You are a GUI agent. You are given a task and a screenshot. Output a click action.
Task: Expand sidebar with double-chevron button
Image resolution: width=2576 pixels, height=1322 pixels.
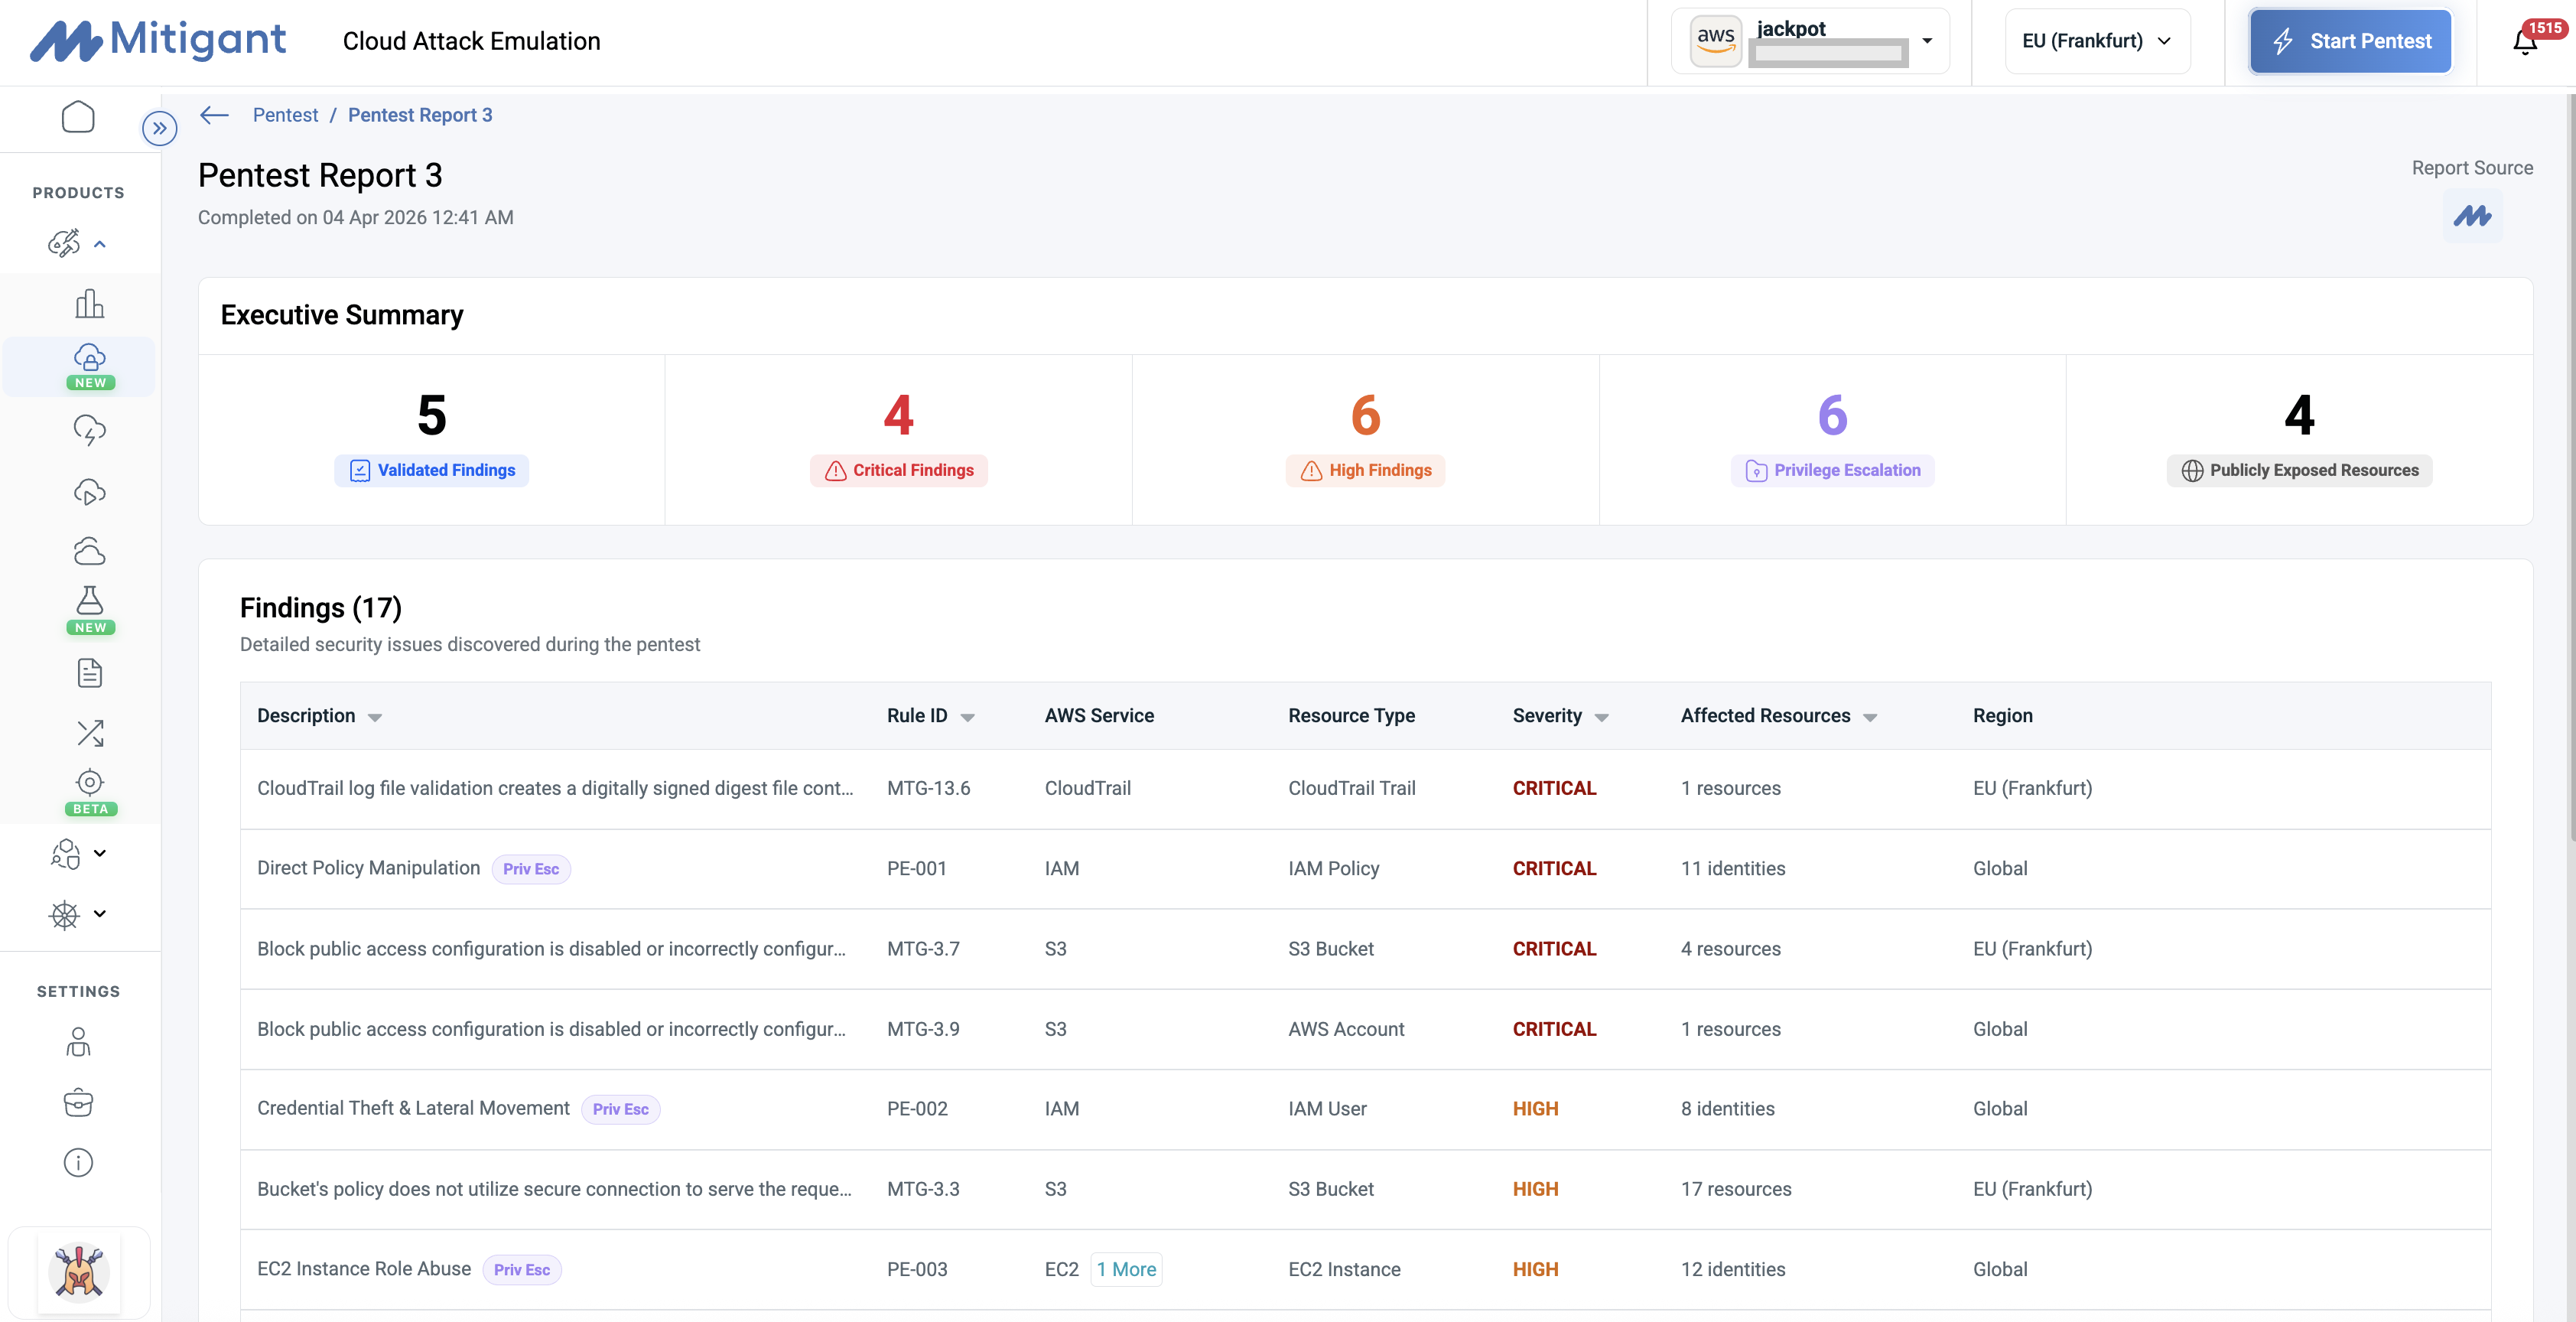159,128
